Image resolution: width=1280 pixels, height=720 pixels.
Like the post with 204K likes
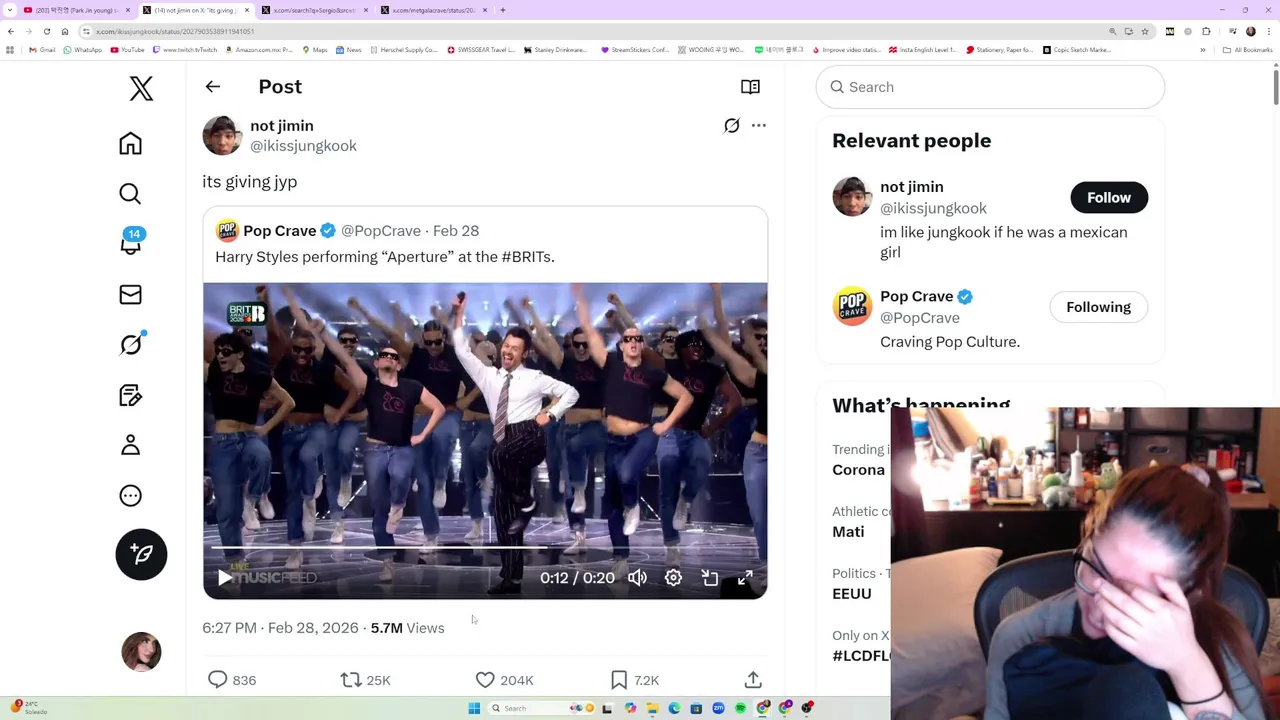tap(504, 680)
